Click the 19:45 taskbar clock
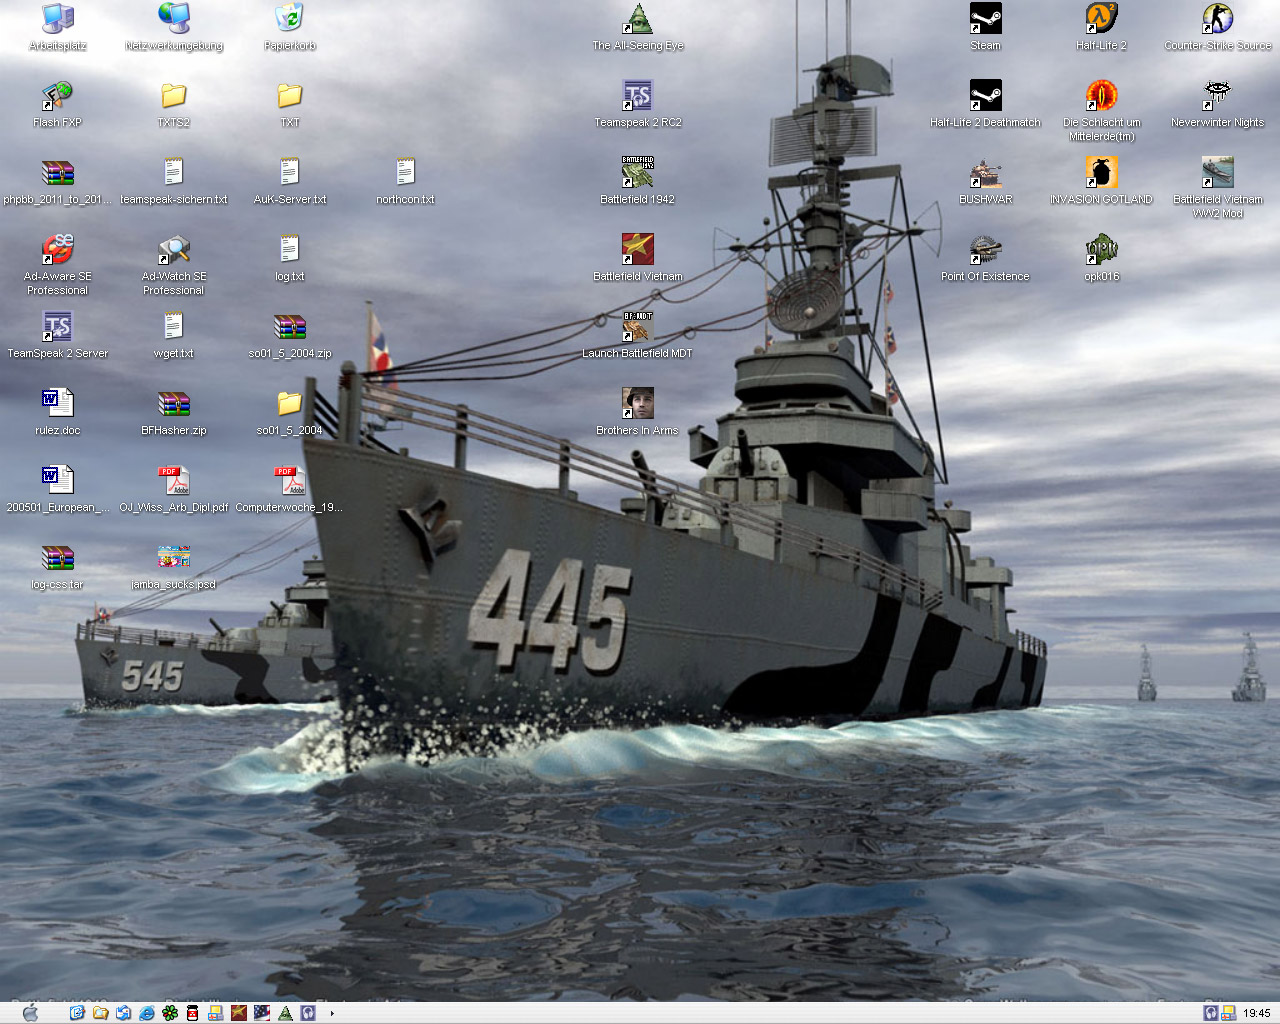 coord(1257,1013)
